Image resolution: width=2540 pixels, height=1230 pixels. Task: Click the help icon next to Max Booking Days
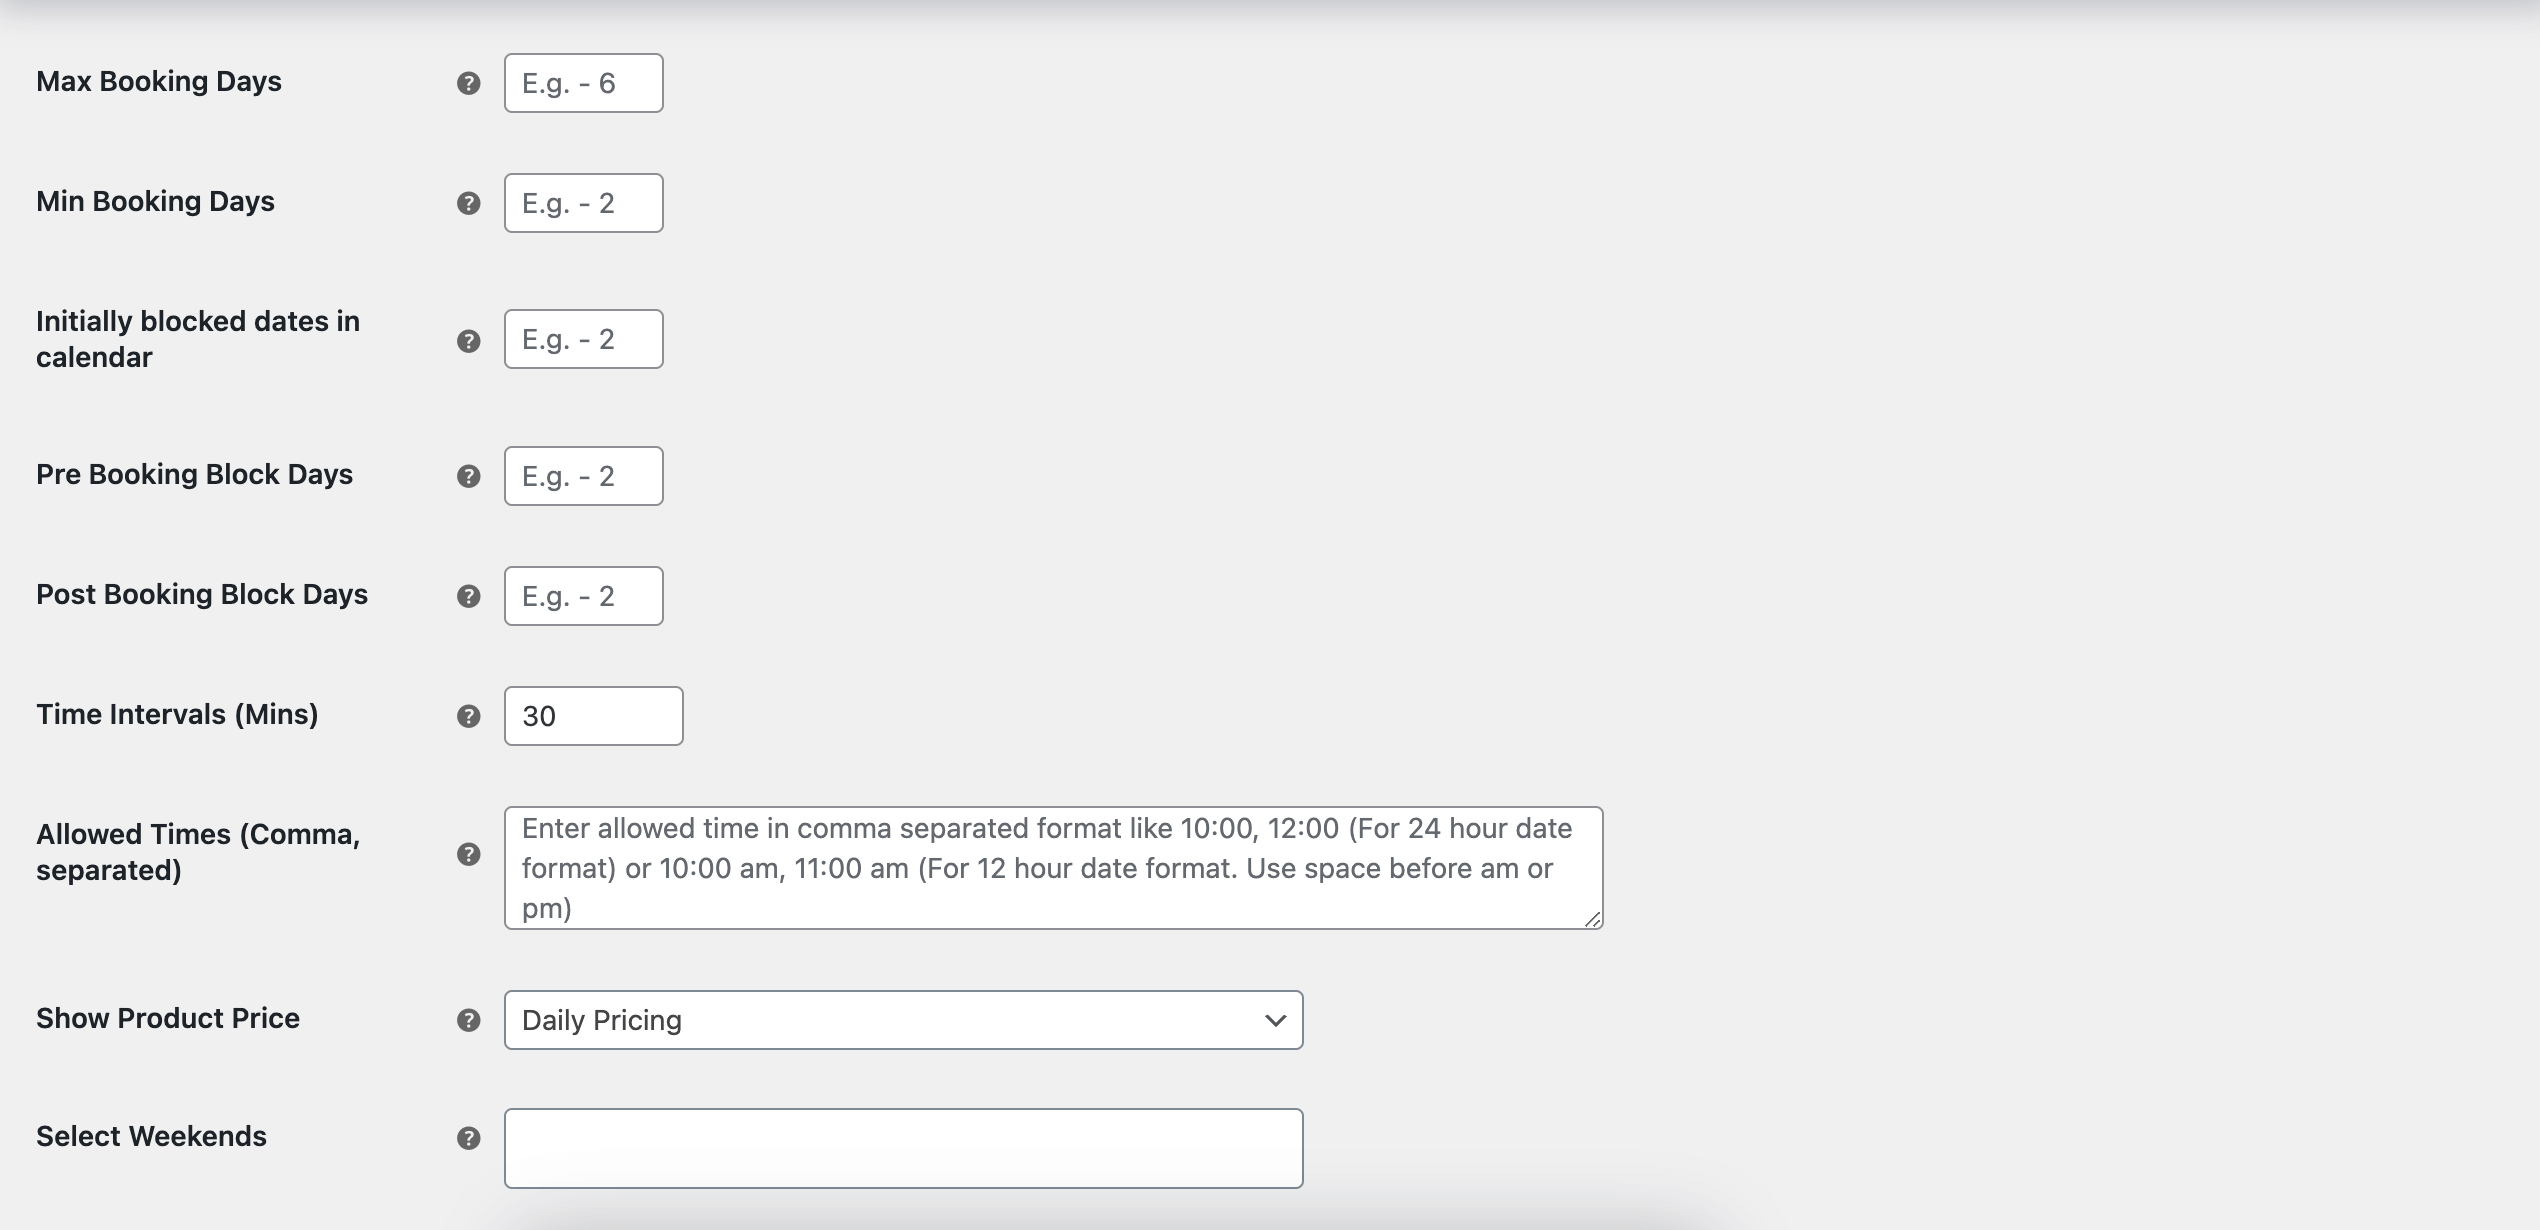(x=468, y=83)
